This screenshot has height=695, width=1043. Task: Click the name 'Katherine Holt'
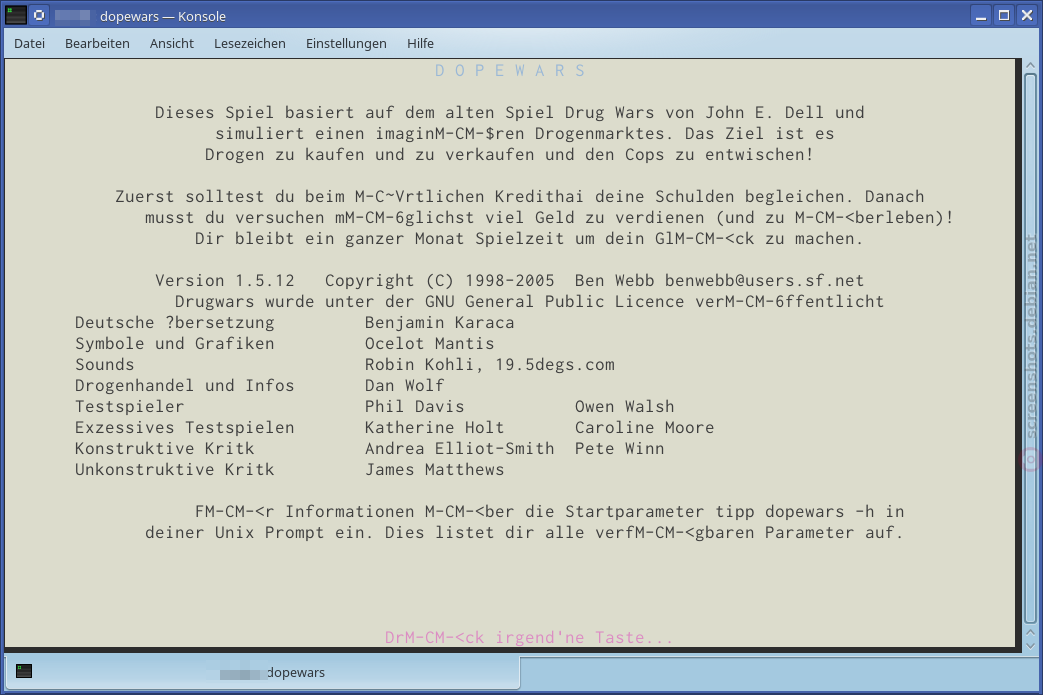coord(434,428)
